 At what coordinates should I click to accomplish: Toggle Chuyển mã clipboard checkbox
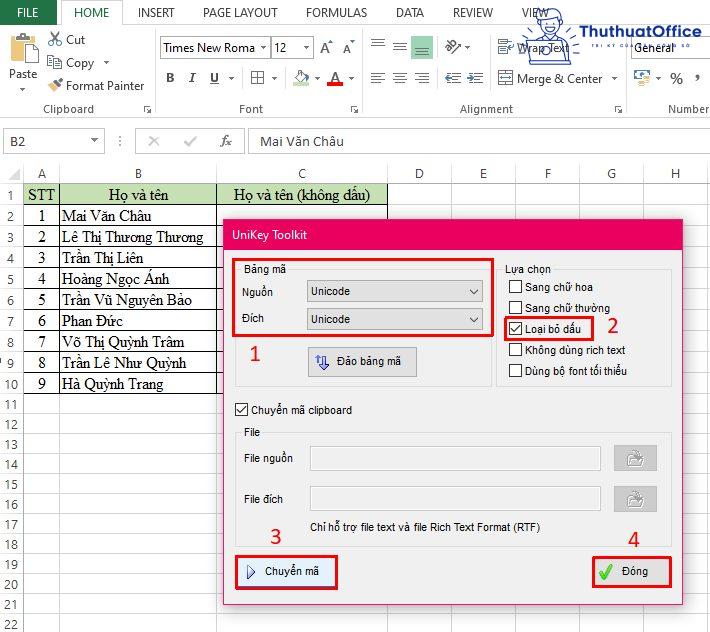tap(241, 410)
